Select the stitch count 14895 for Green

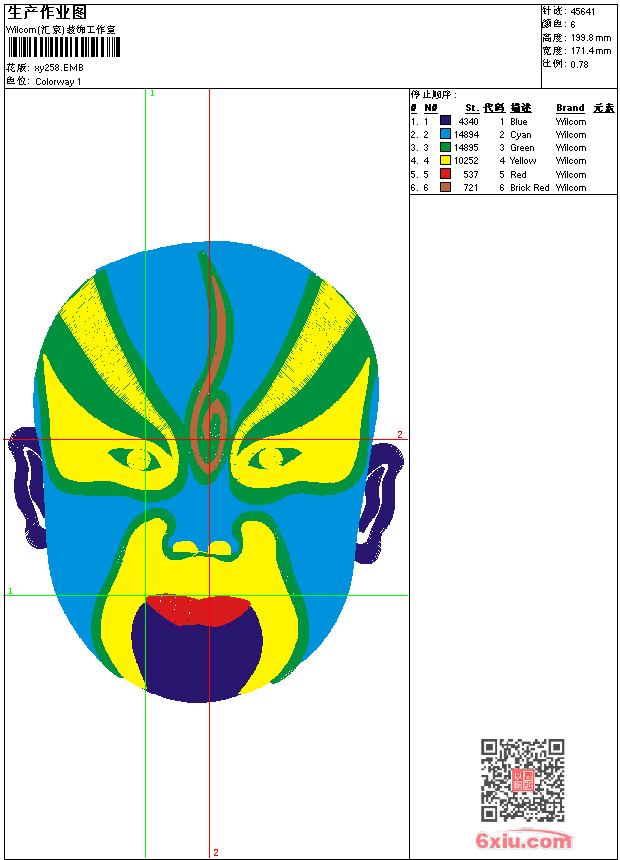coord(466,148)
